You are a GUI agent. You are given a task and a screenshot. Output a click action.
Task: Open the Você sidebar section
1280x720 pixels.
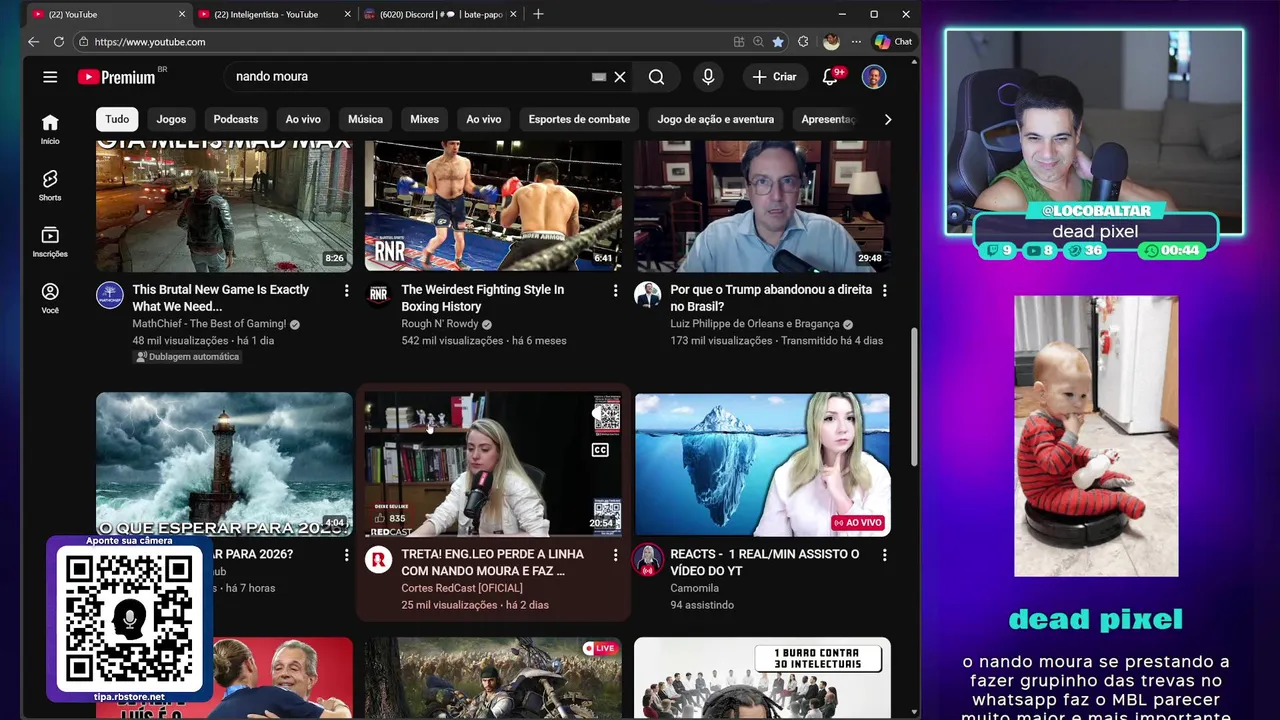[x=50, y=298]
